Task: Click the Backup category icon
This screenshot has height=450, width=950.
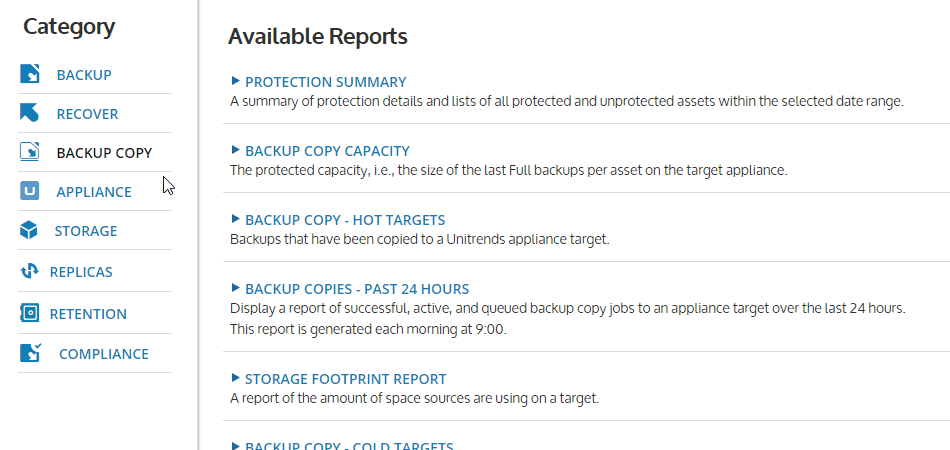Action: [30, 74]
